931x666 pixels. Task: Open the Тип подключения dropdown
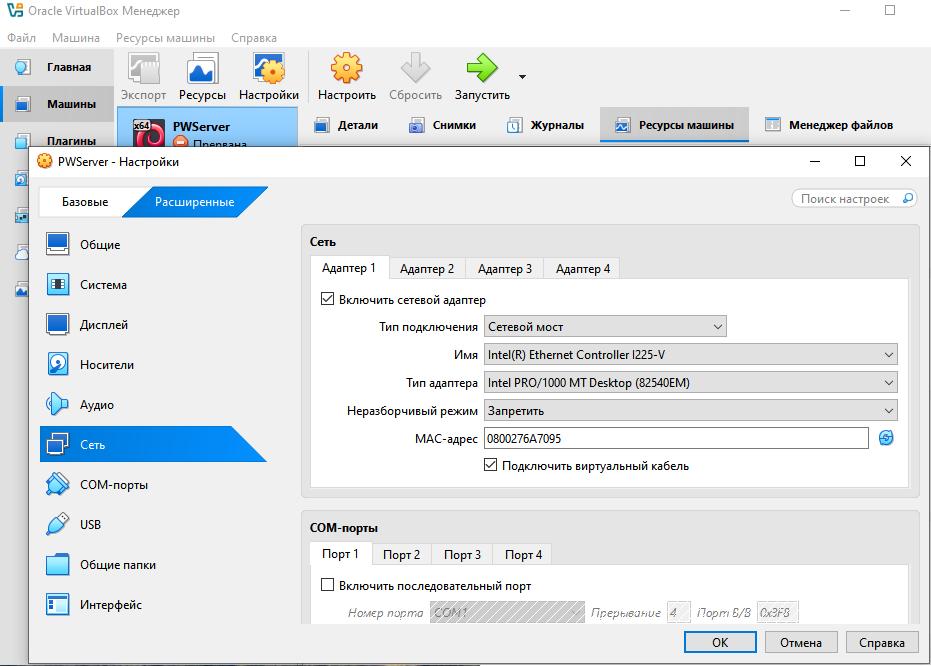pyautogui.click(x=605, y=327)
